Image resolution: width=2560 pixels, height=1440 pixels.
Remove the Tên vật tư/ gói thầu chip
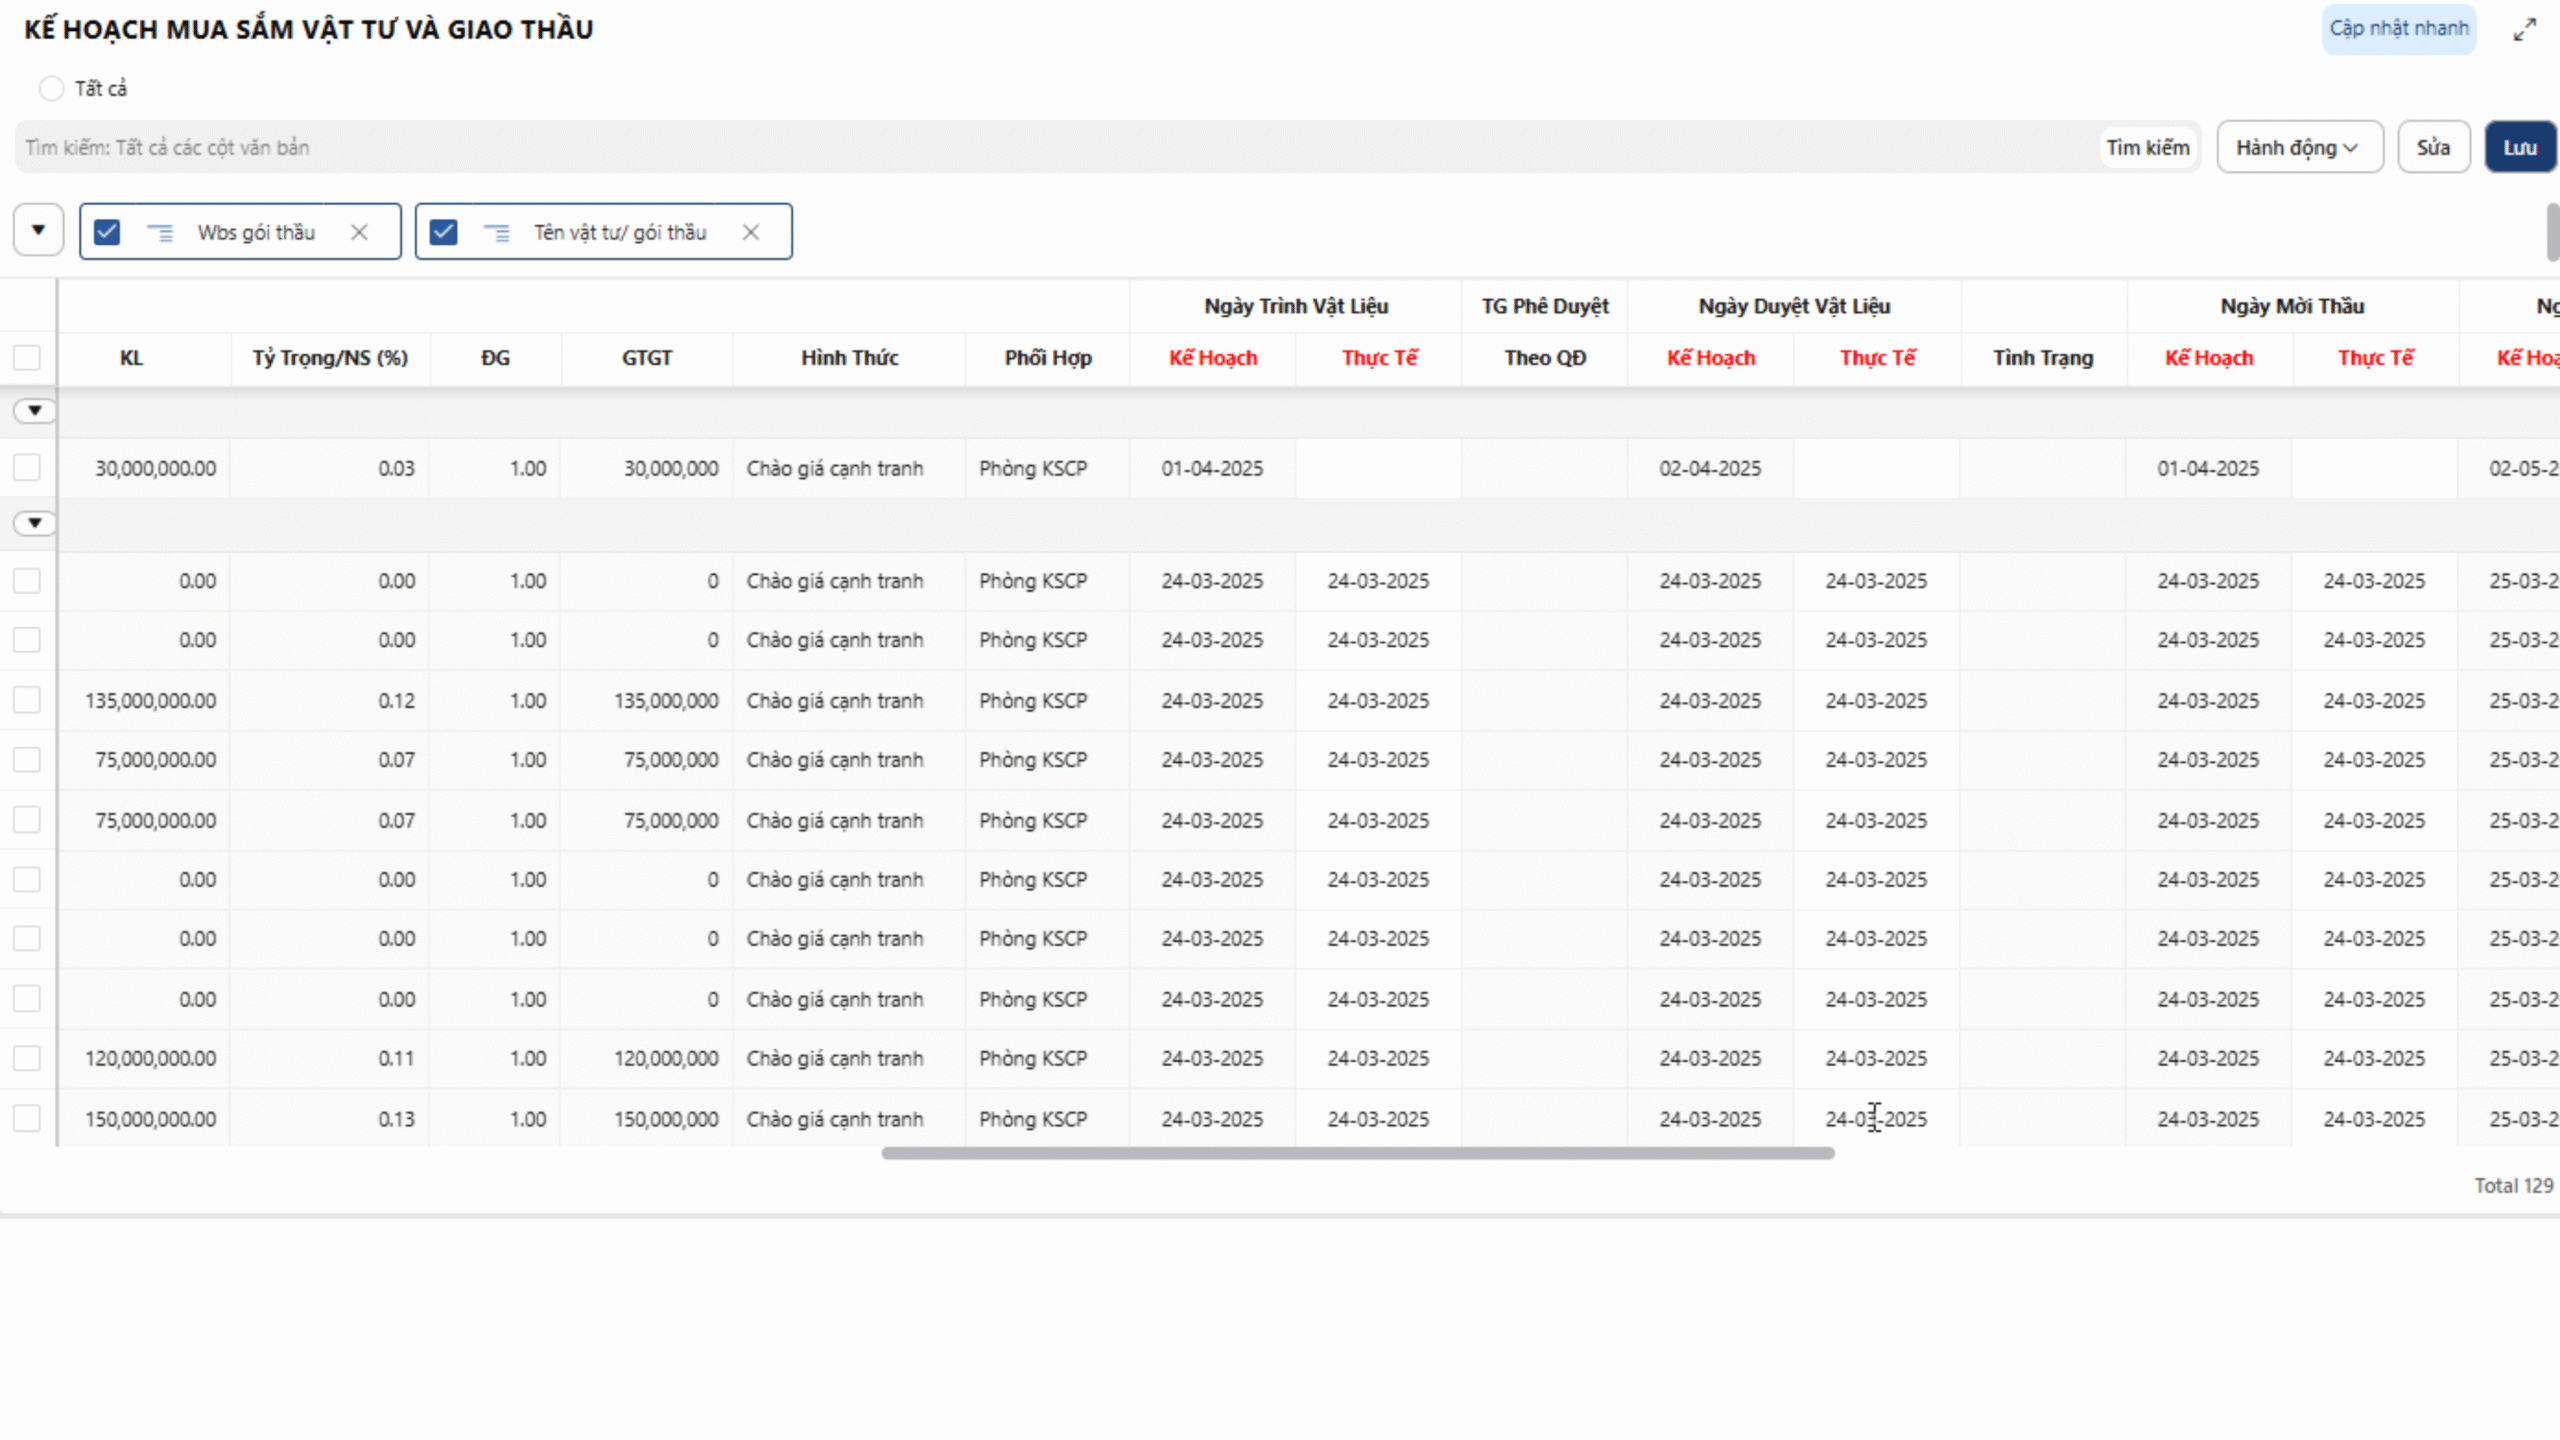(x=751, y=232)
